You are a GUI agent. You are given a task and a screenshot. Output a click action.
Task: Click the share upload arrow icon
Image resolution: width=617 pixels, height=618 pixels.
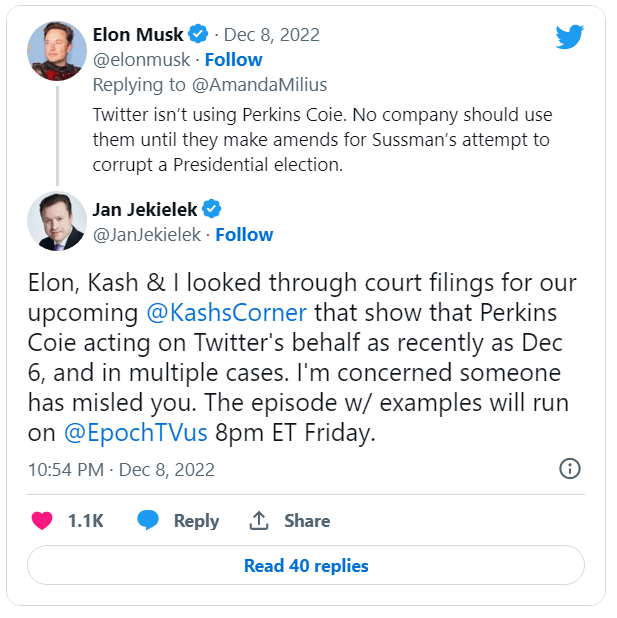pos(259,521)
